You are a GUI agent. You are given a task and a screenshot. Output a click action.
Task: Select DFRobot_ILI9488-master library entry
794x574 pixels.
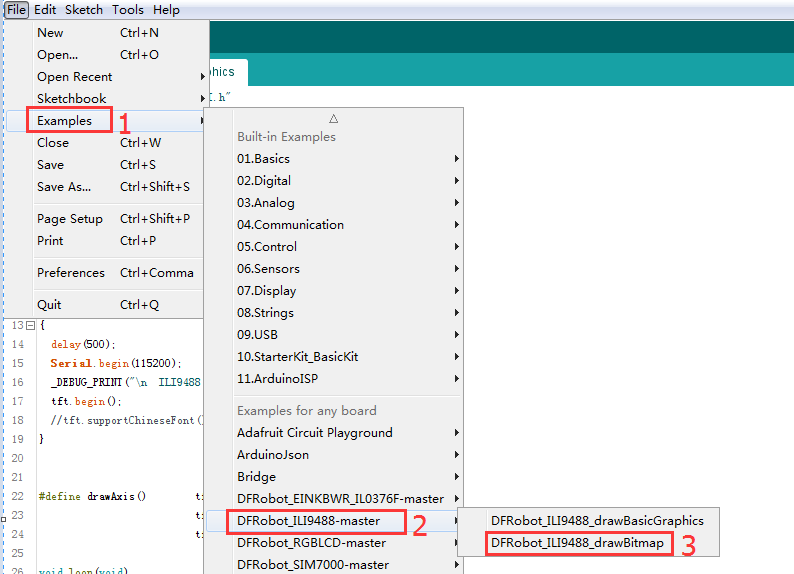[x=334, y=521]
